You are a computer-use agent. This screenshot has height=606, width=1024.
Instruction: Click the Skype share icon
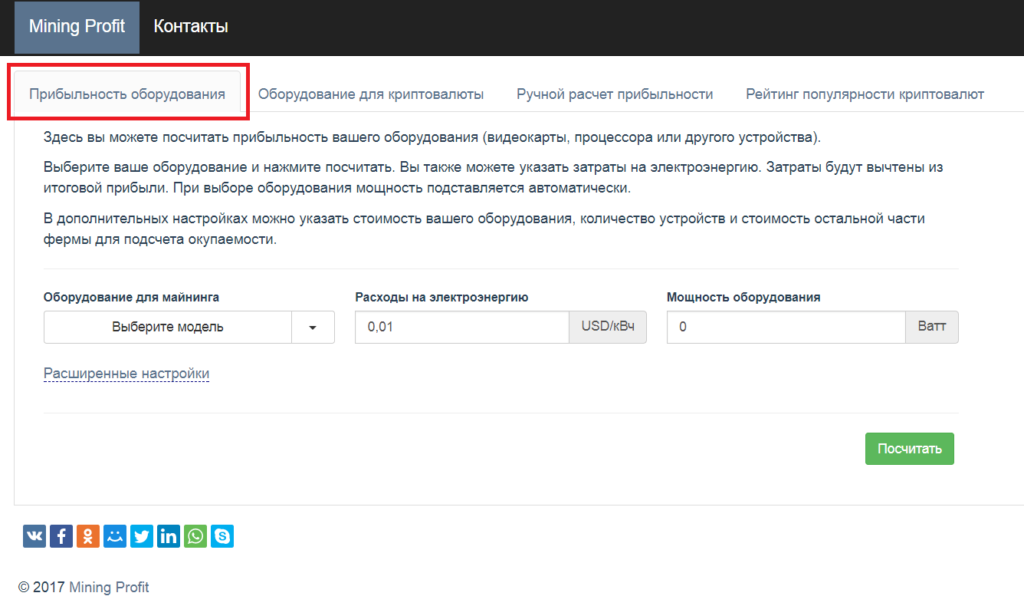(x=222, y=536)
